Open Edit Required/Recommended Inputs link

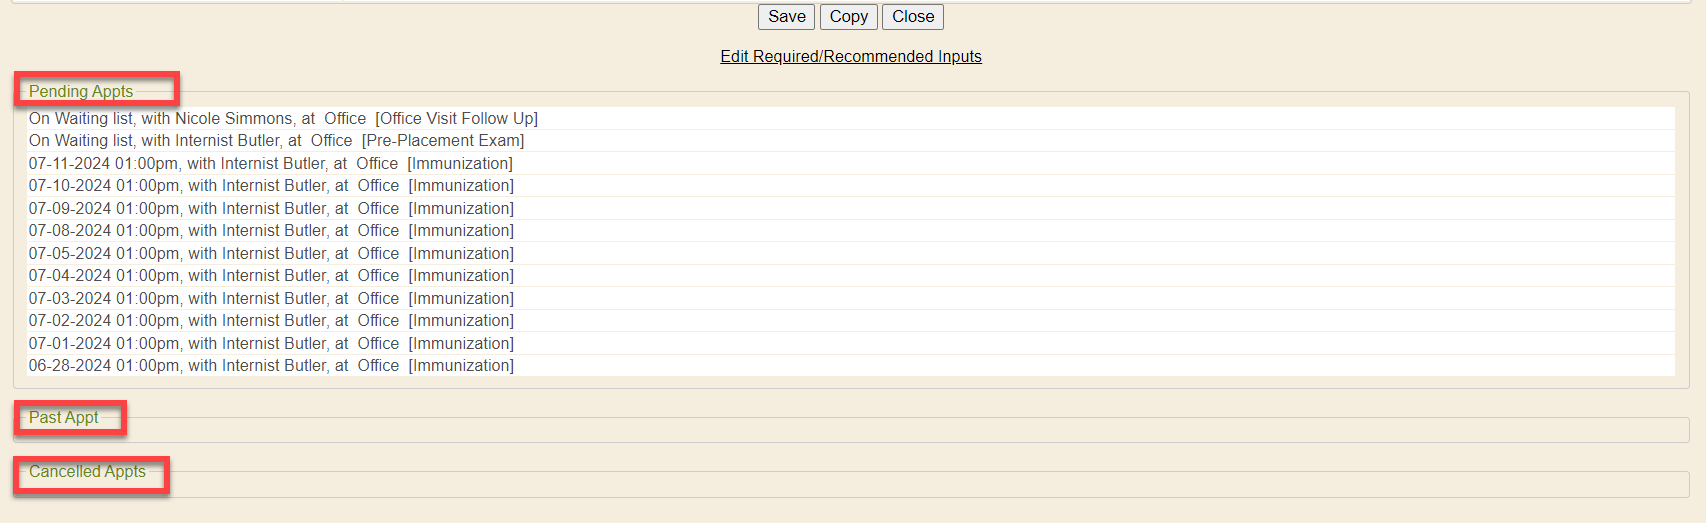[850, 57]
